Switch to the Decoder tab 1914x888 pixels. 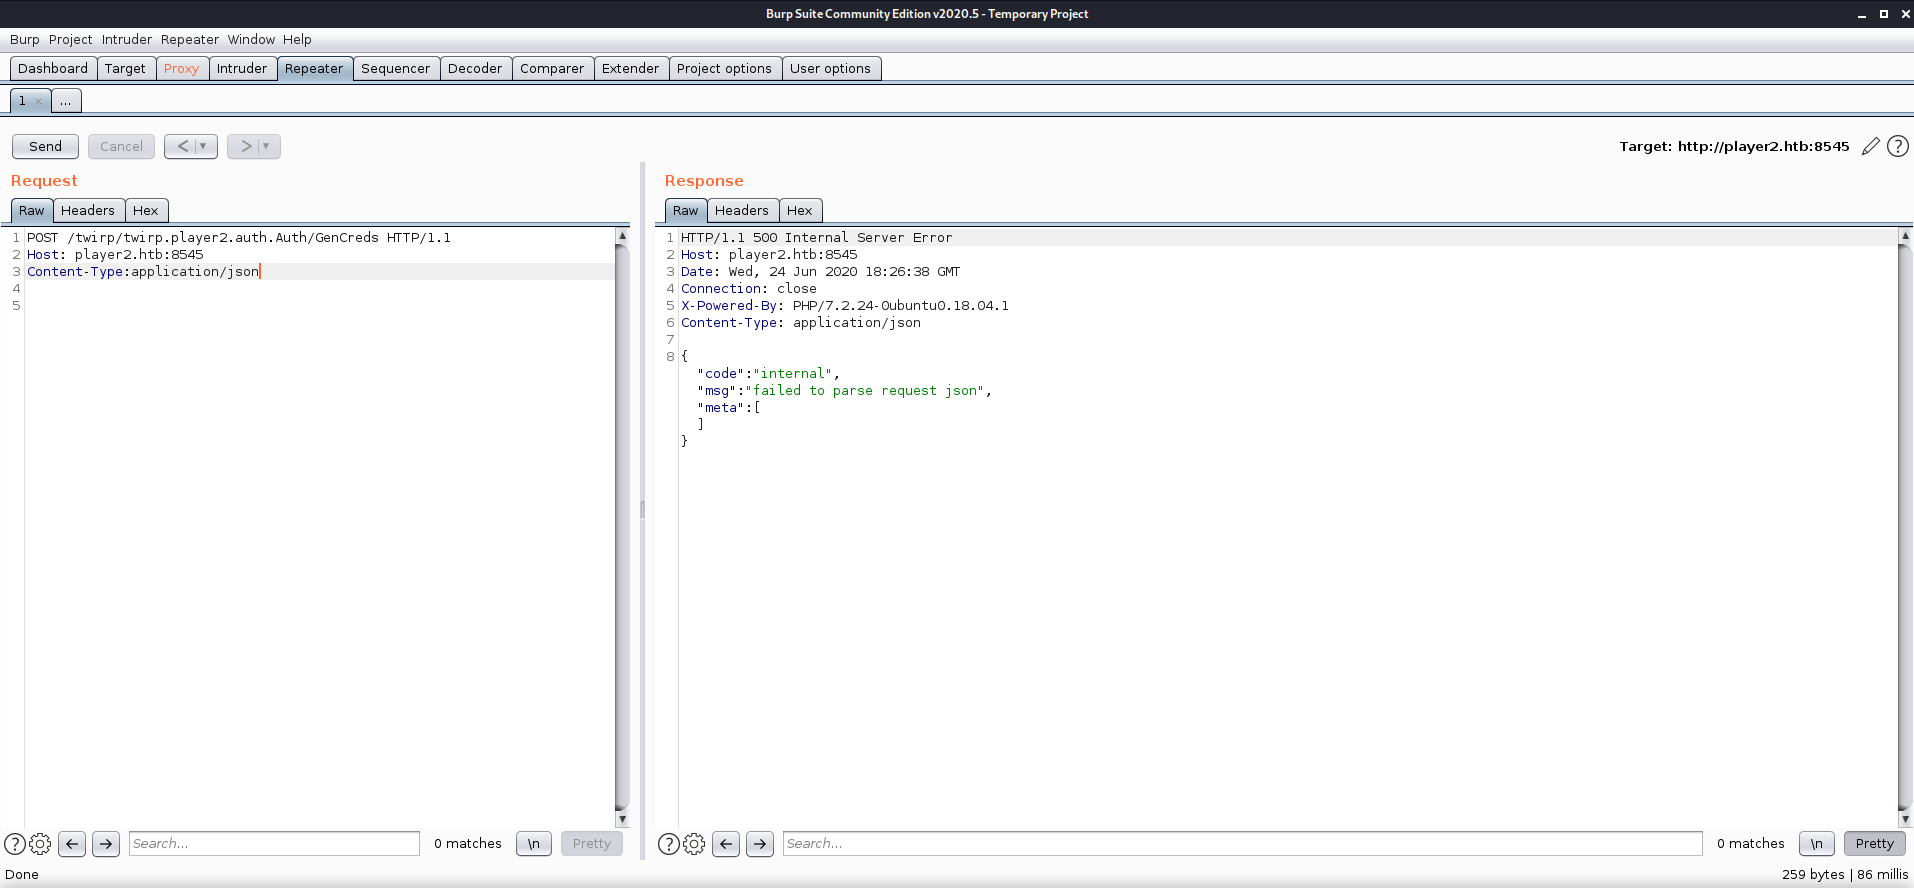[475, 69]
